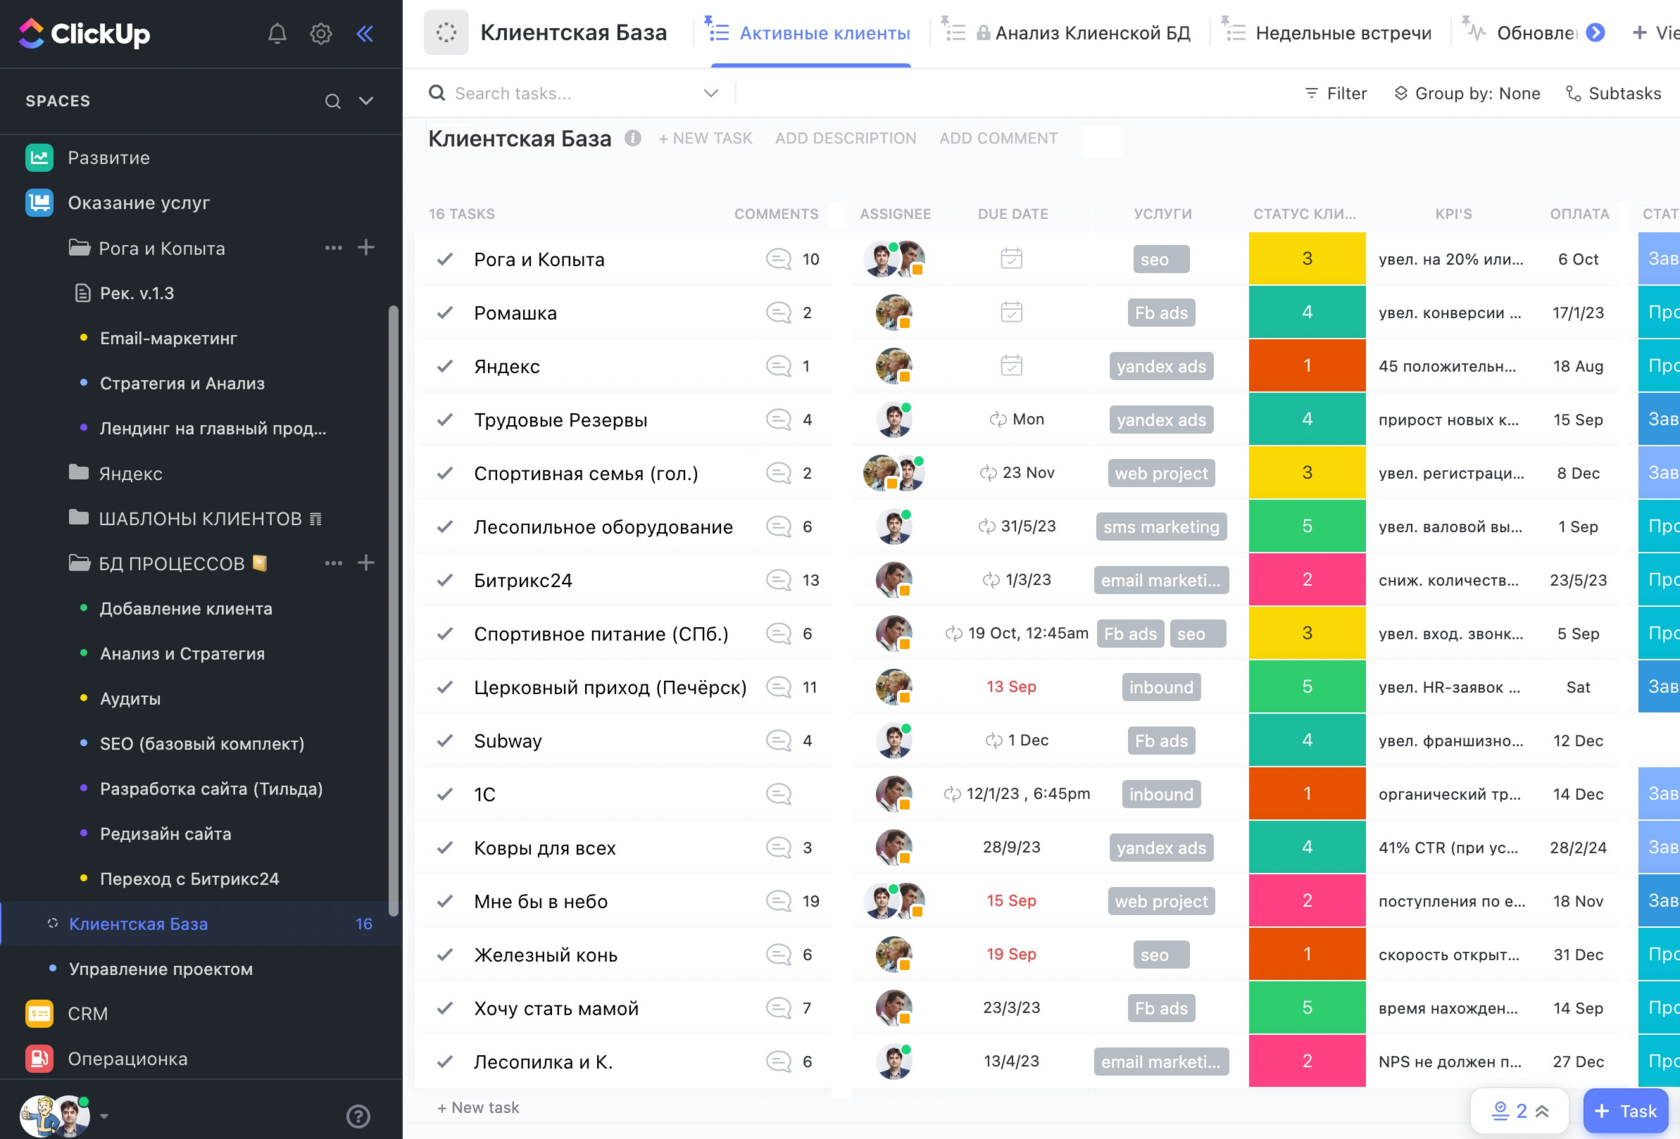Open the Рек. v.1.3 document

(x=137, y=293)
